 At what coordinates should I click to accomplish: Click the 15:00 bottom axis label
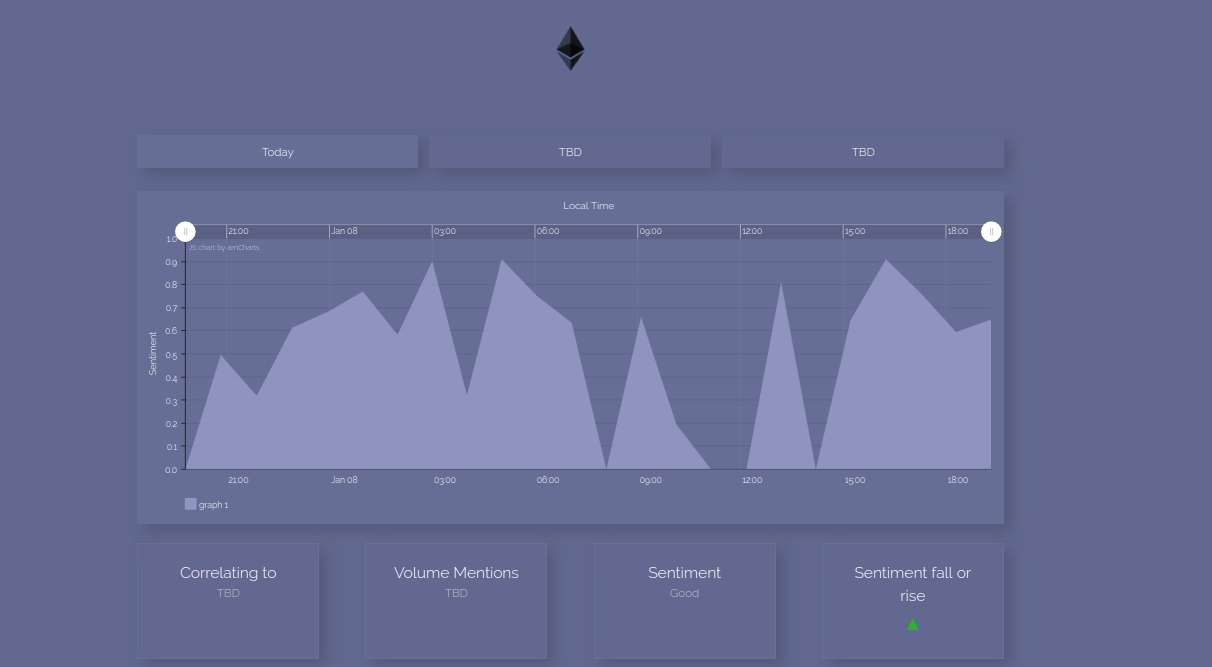click(x=855, y=480)
